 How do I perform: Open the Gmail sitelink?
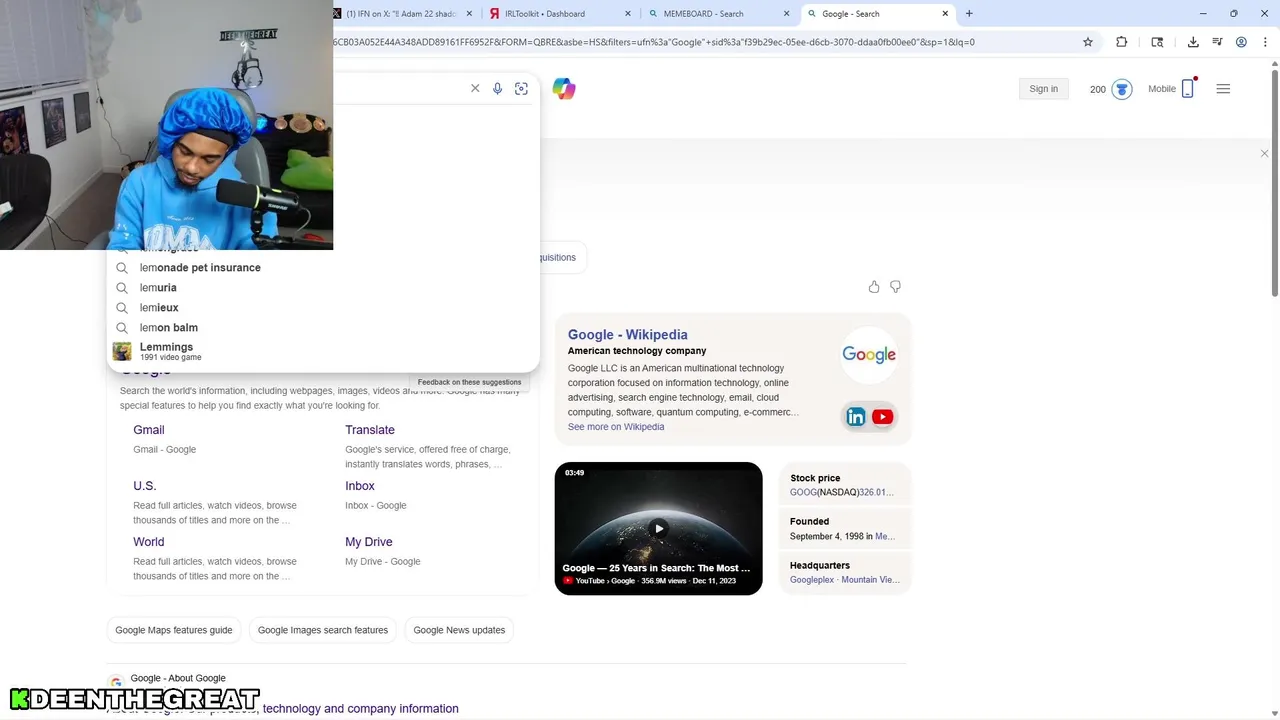(149, 430)
